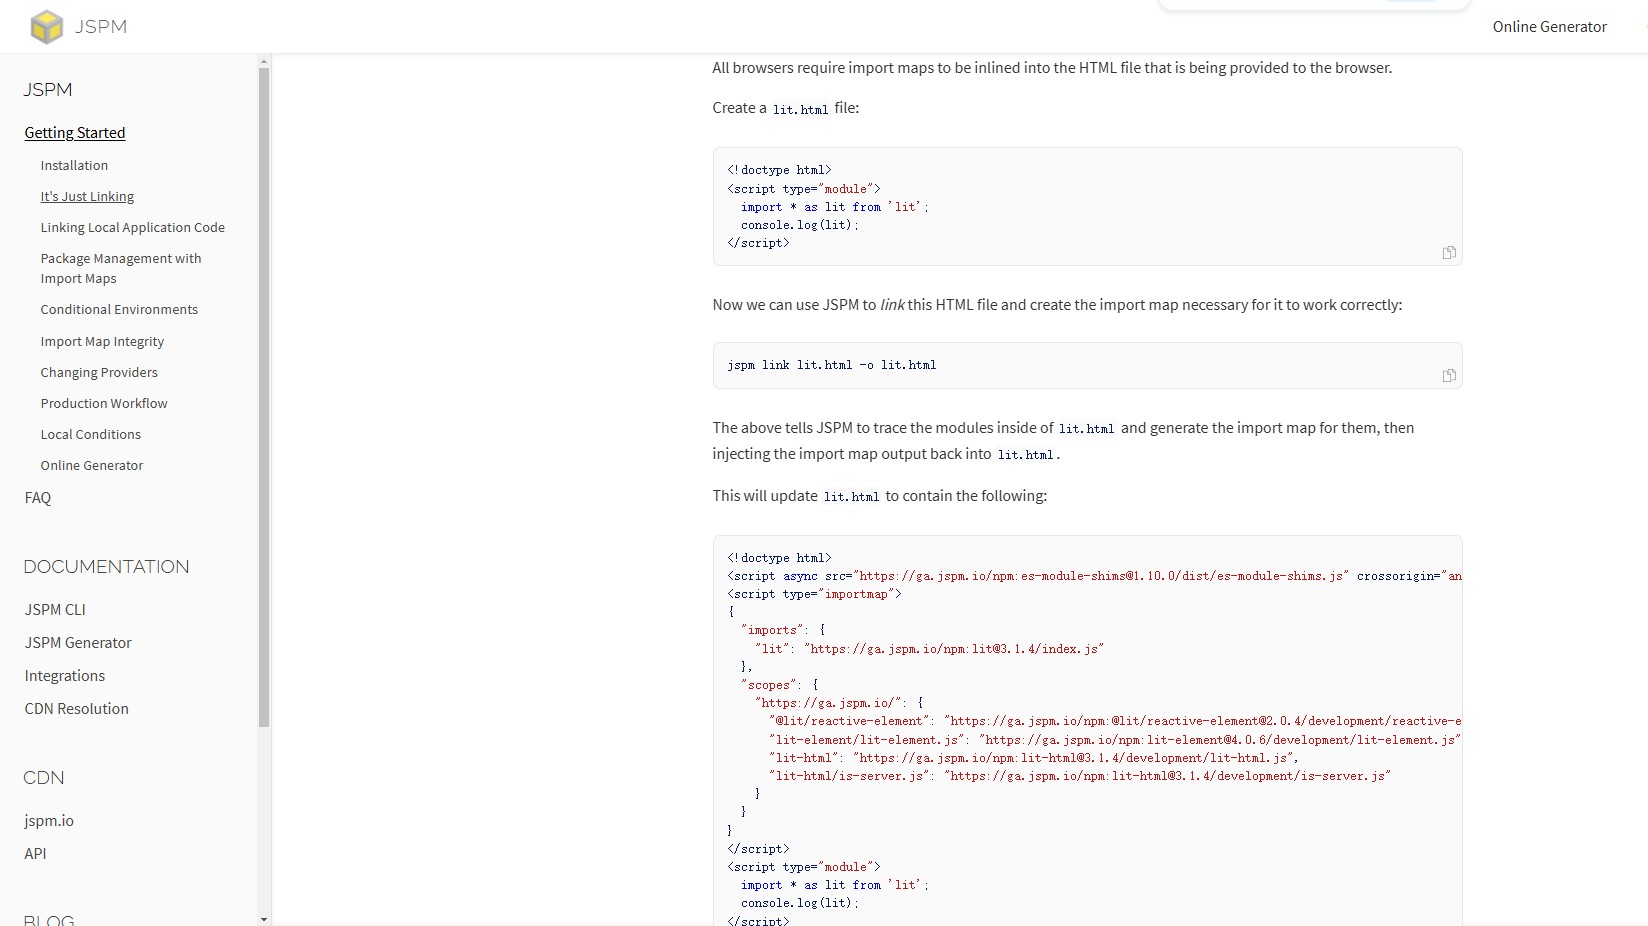Open Import Map Integrity page section
The image size is (1648, 926).
tap(102, 341)
